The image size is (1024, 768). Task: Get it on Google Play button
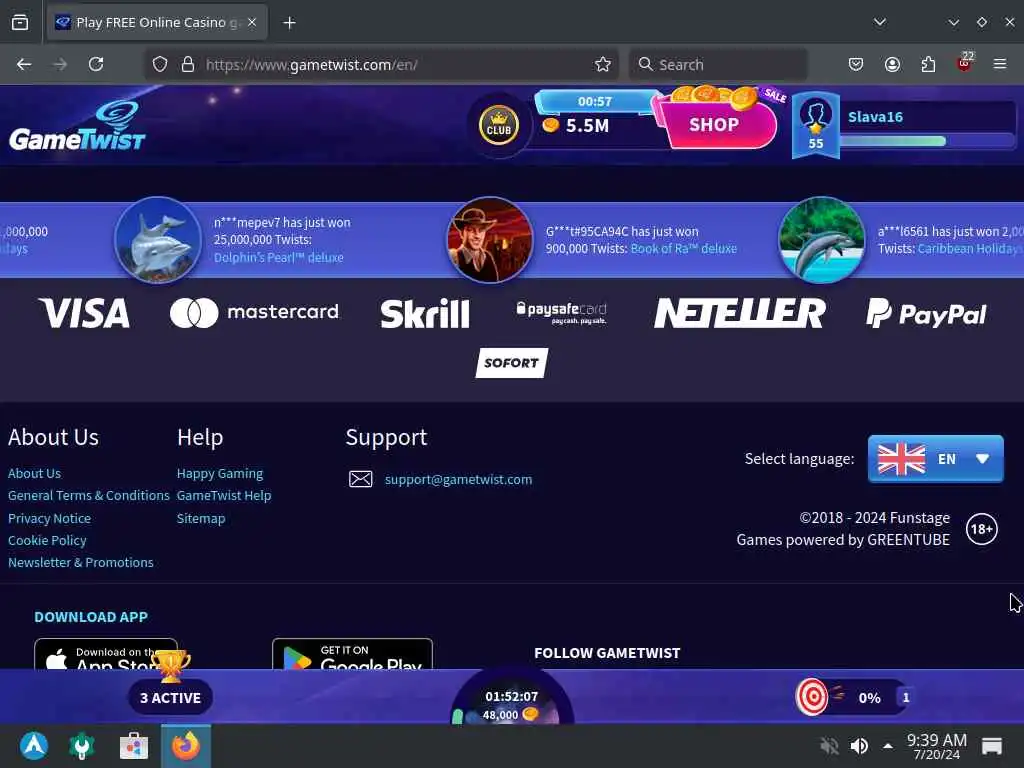(x=352, y=654)
